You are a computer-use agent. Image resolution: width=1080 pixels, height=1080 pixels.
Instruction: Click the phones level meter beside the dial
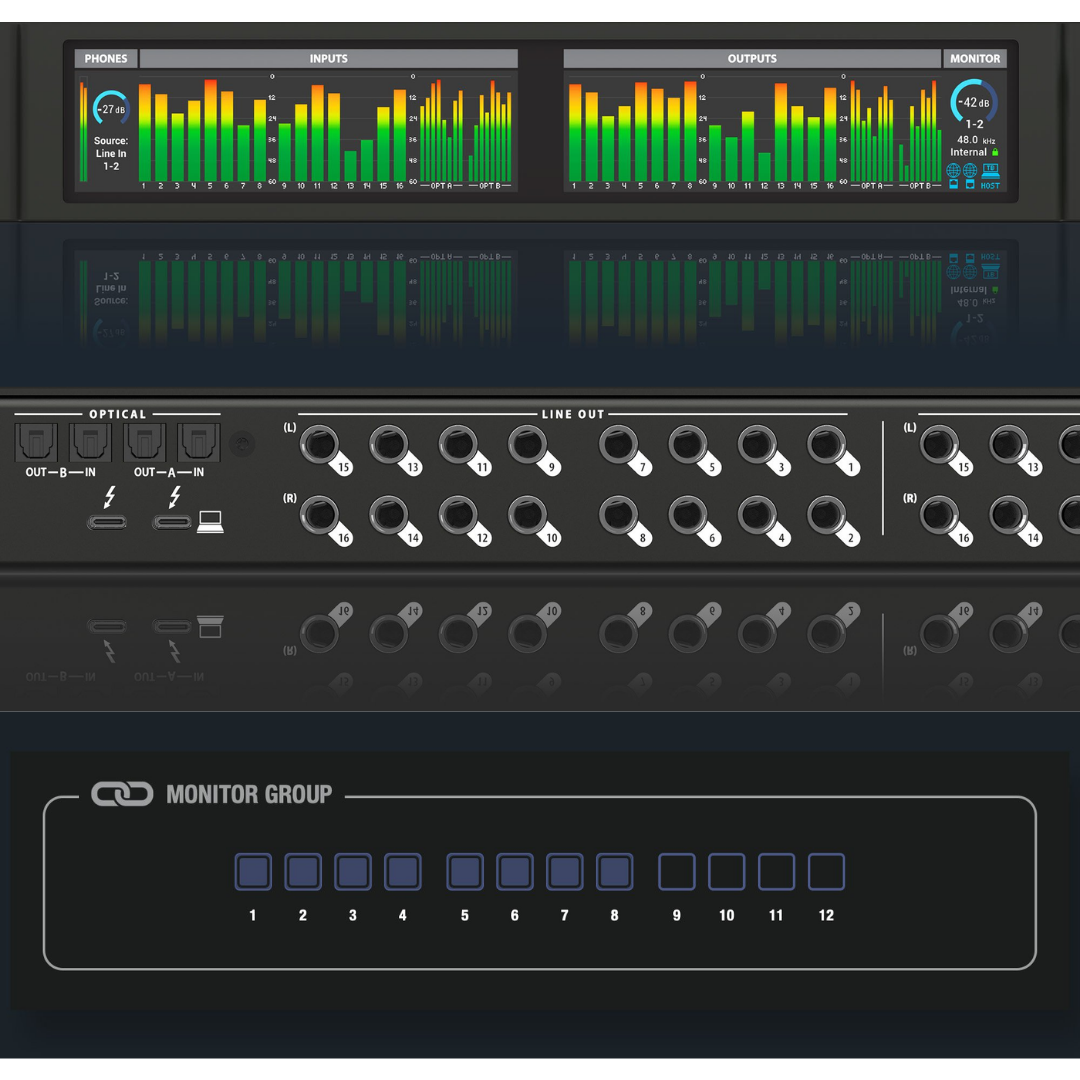(x=83, y=129)
